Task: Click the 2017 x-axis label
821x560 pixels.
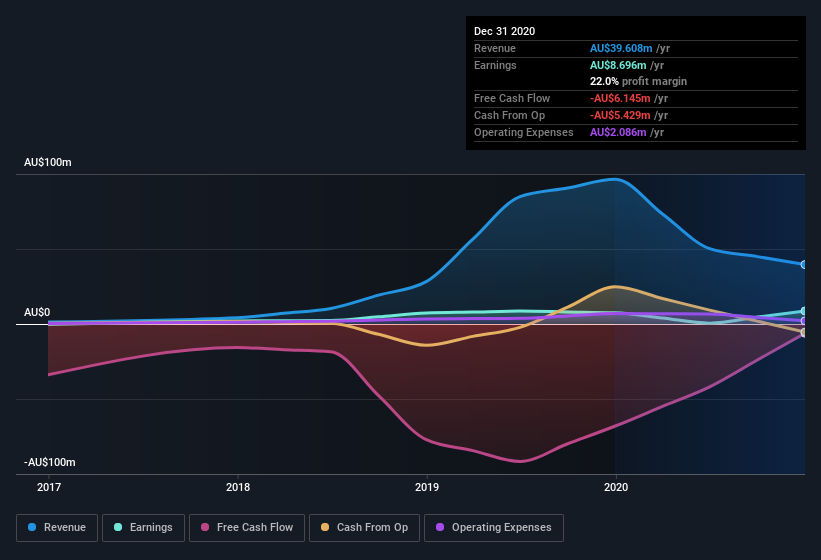Action: coord(49,487)
